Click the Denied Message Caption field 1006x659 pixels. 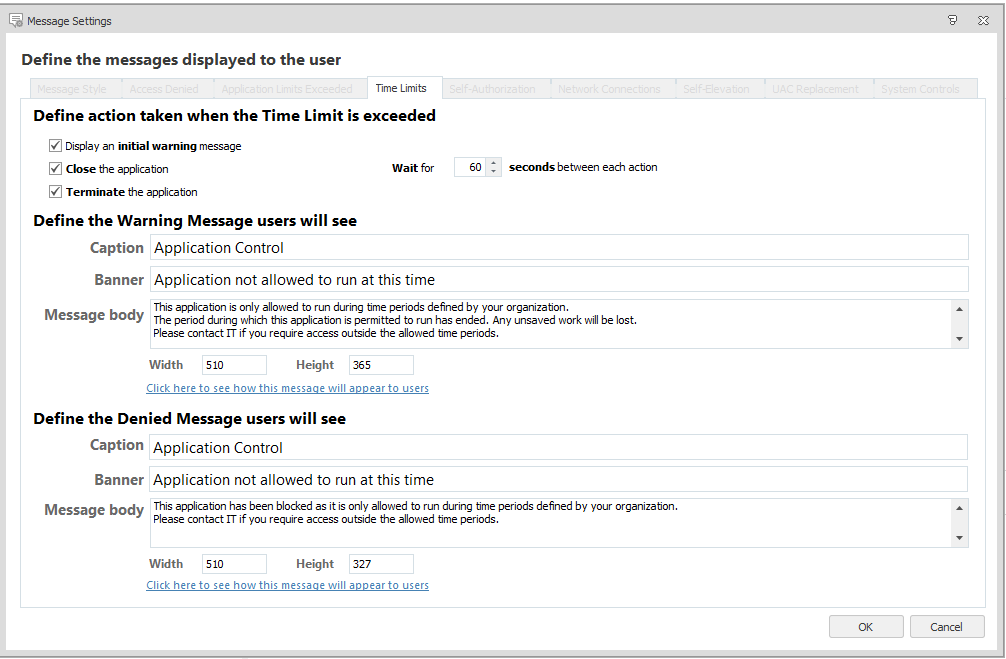[558, 447]
